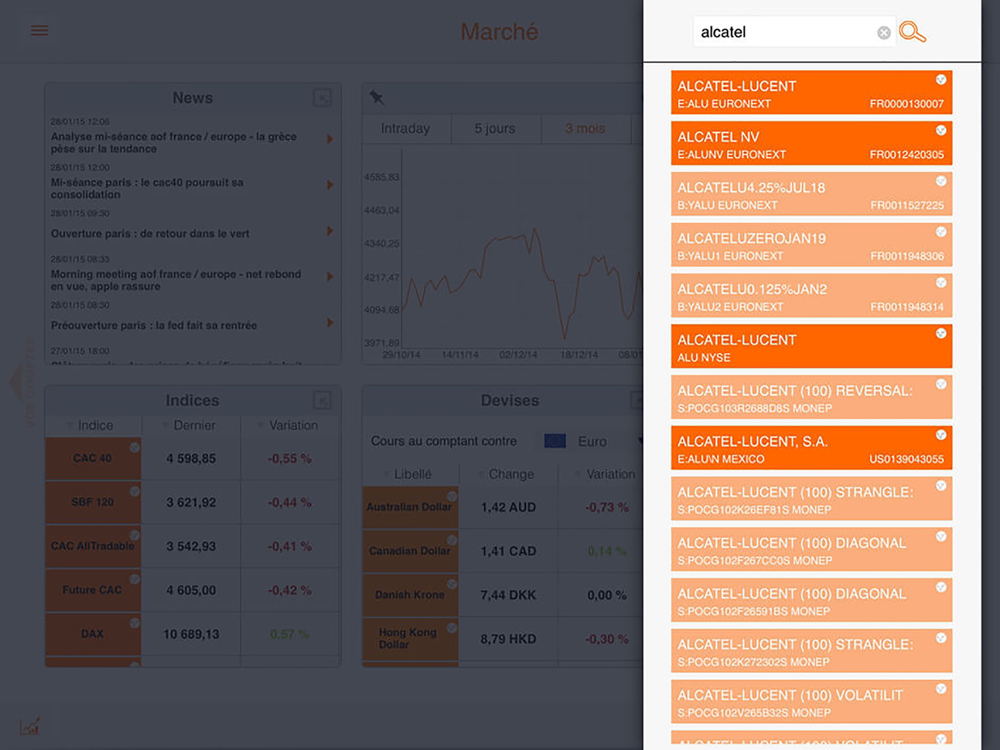This screenshot has width=1000, height=750.
Task: Toggle check mark on ALCATEL-LUCENT NYSE result
Action: 941,334
